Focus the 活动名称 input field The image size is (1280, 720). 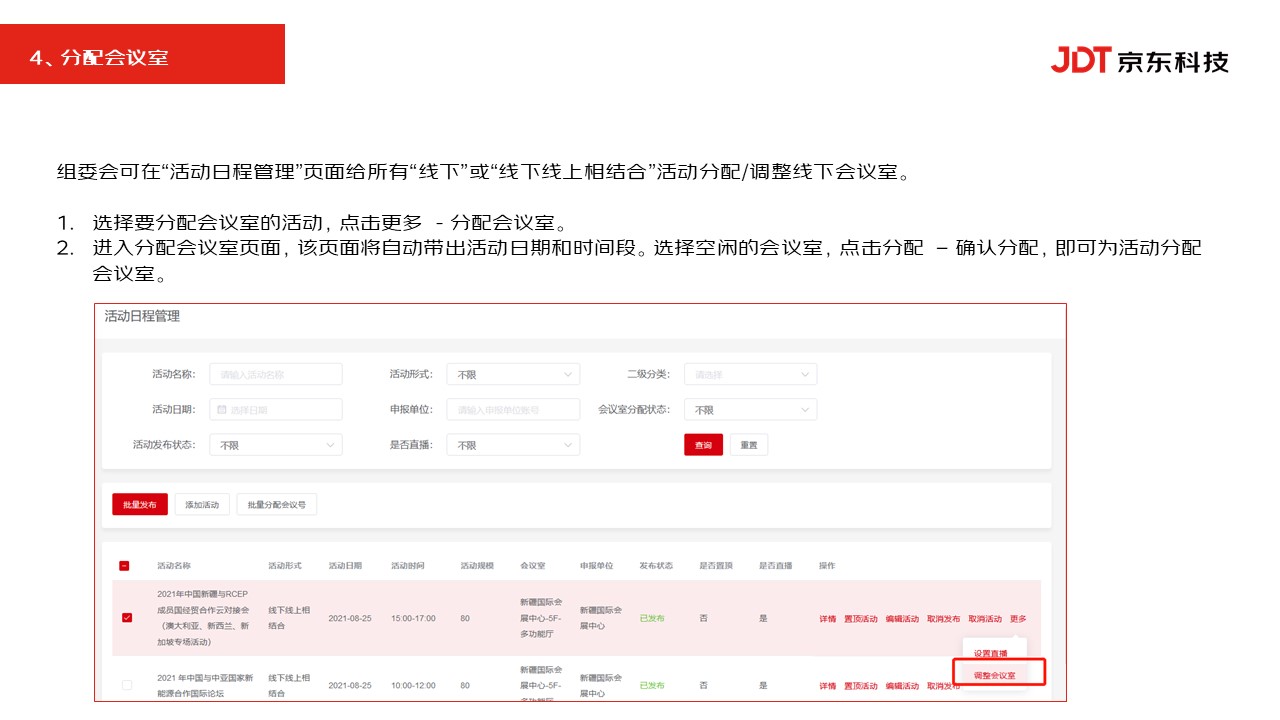click(275, 374)
